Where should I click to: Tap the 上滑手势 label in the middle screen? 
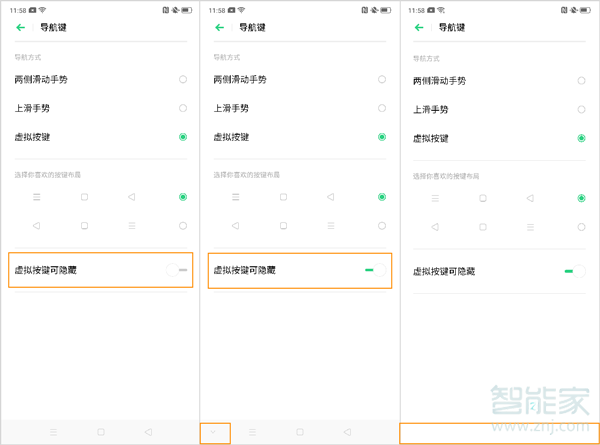pyautogui.click(x=231, y=108)
